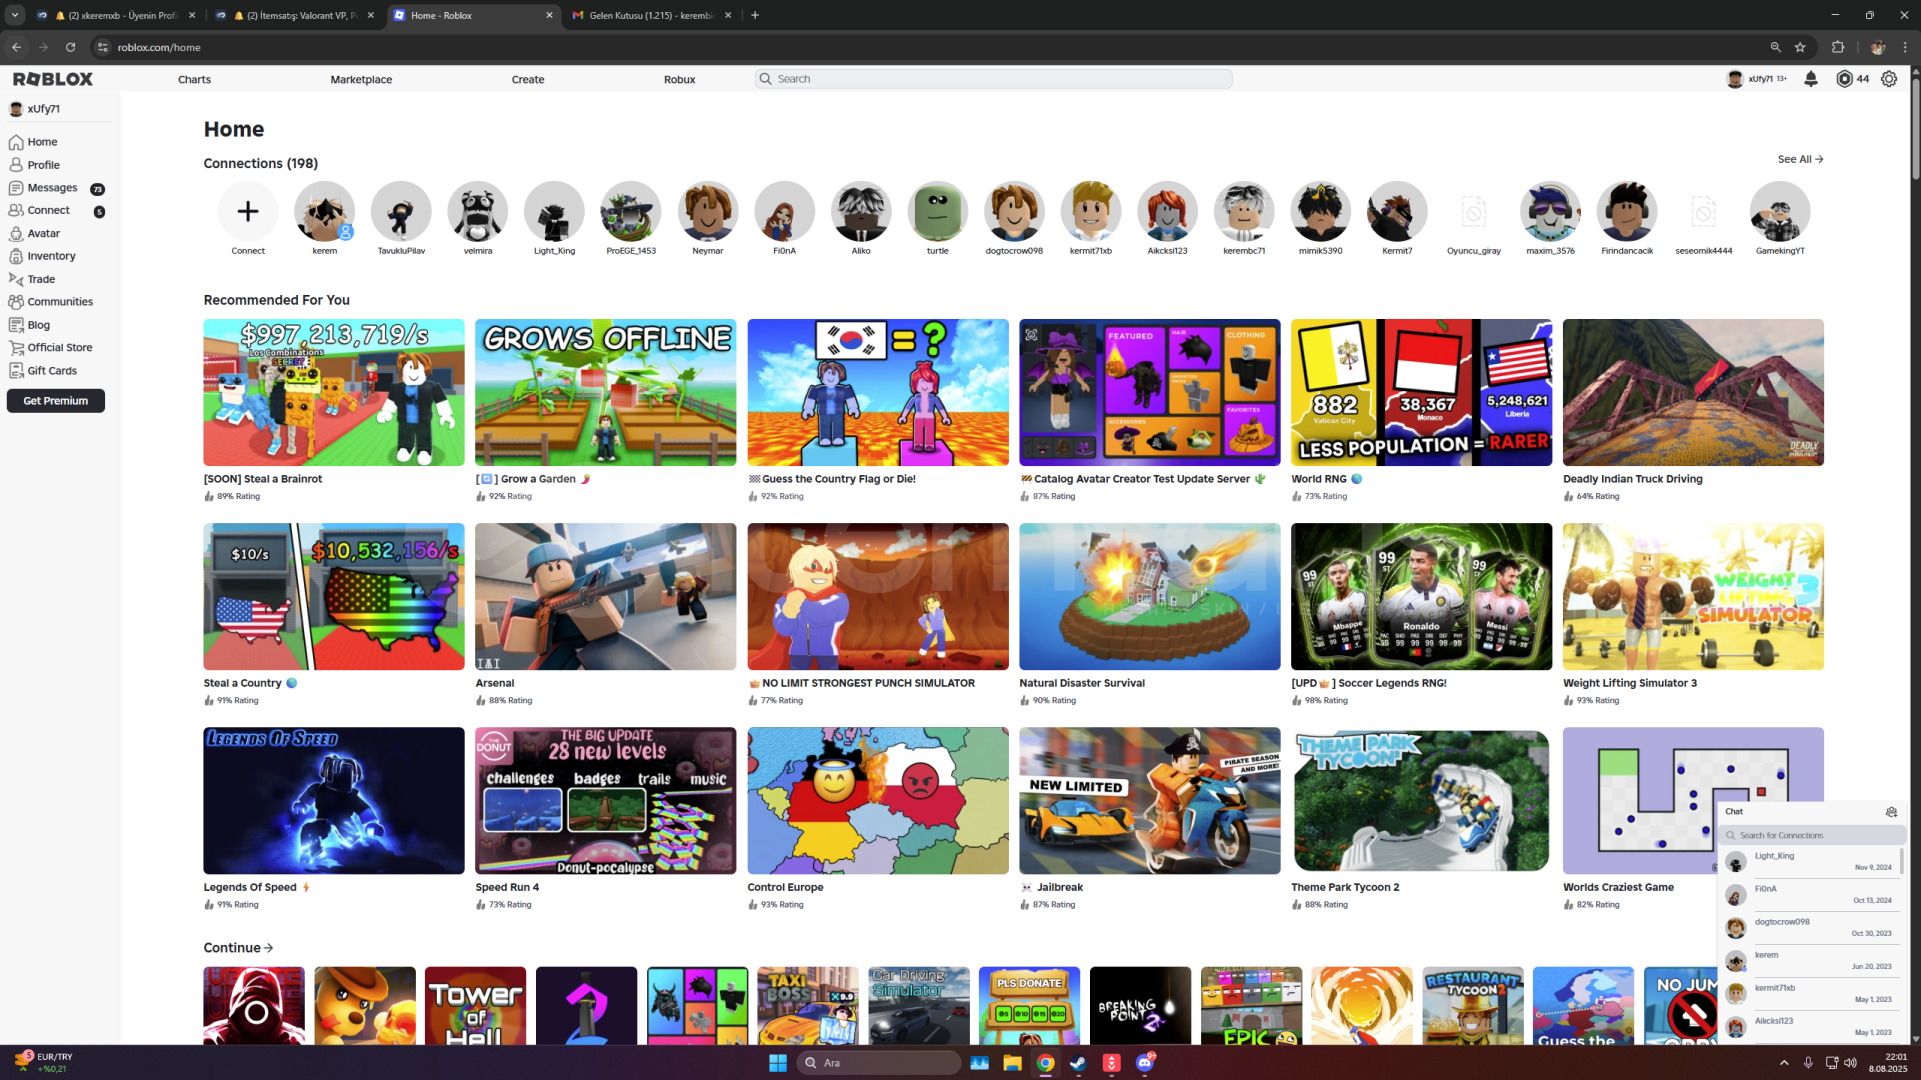Image resolution: width=1921 pixels, height=1080 pixels.
Task: Open dogtocrow098 chat conversation
Action: click(x=1810, y=928)
